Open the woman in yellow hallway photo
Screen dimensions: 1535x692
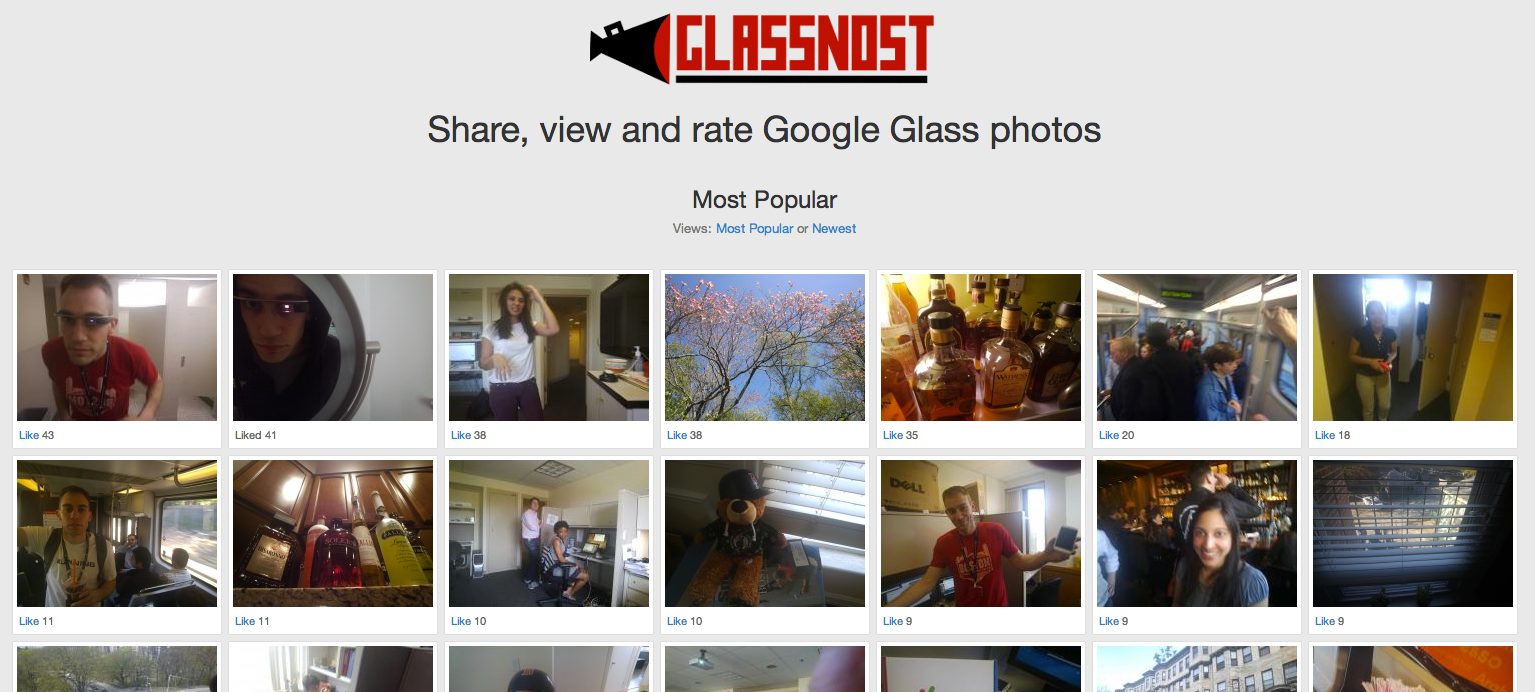point(1413,347)
